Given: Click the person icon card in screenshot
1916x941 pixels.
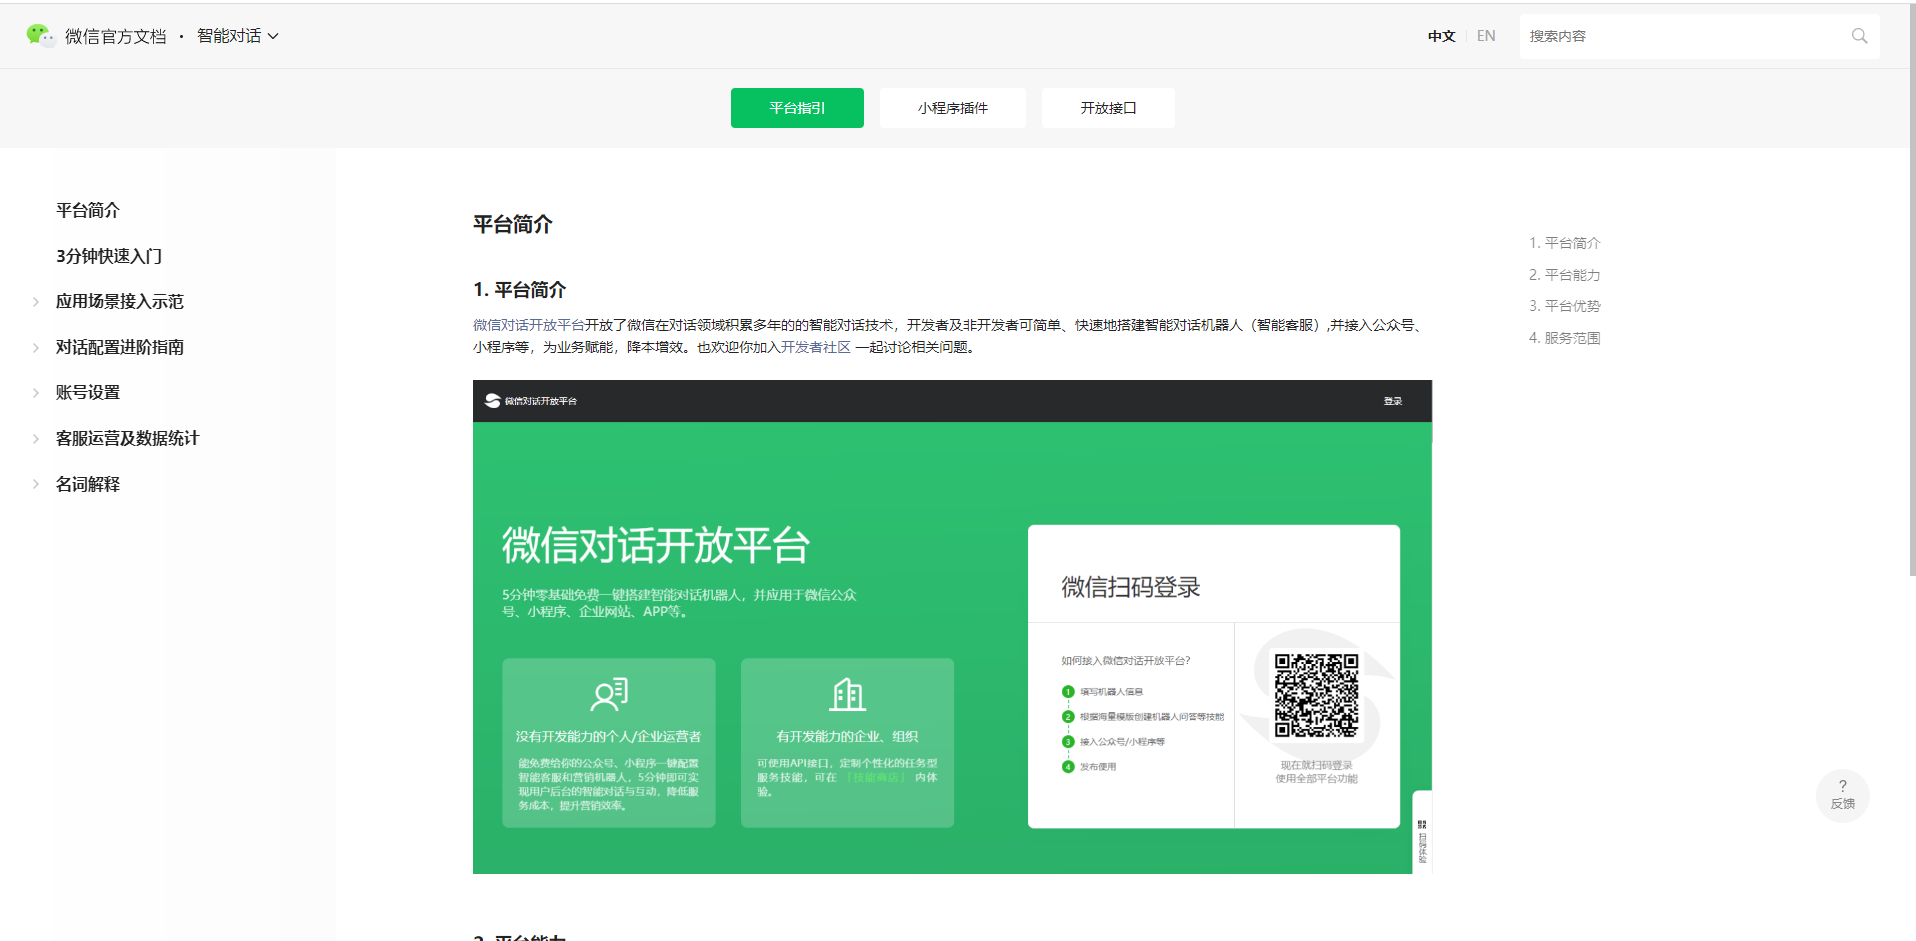Looking at the screenshot, I should pos(609,742).
